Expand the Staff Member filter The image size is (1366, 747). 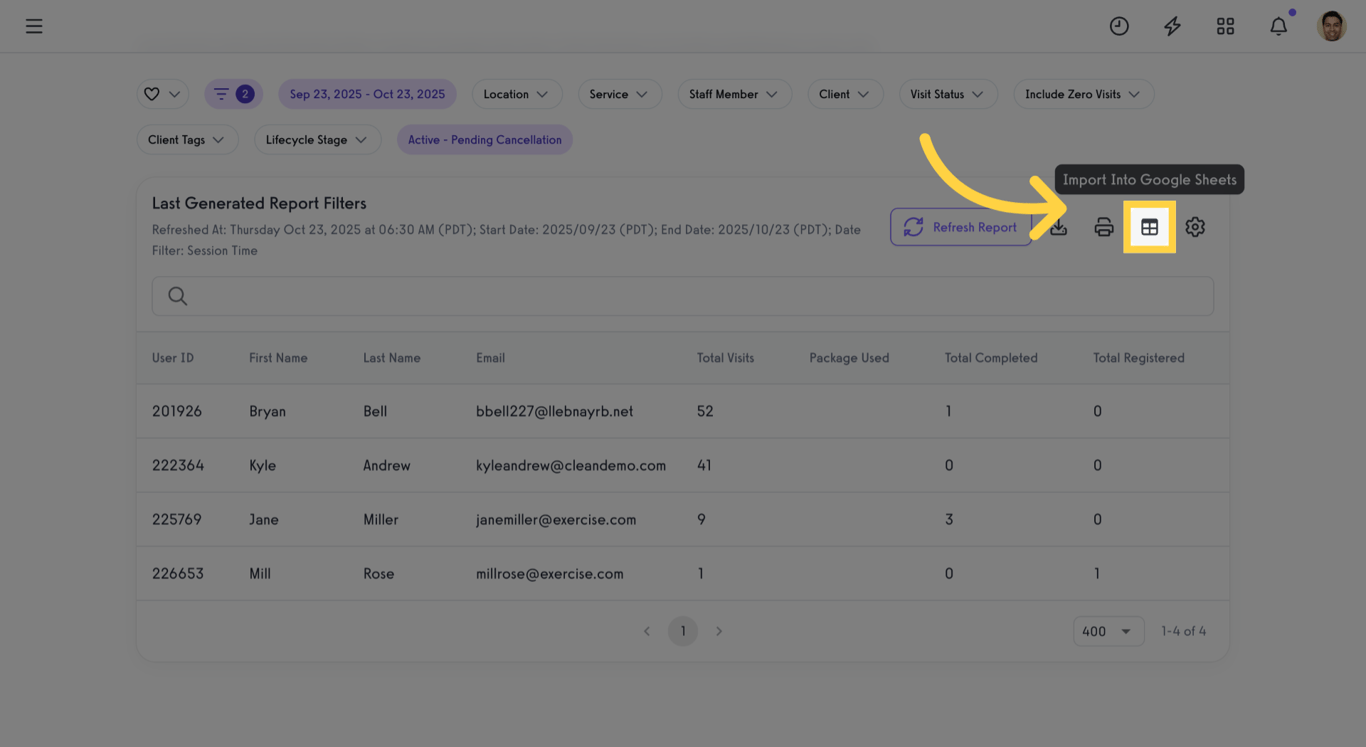tap(735, 94)
